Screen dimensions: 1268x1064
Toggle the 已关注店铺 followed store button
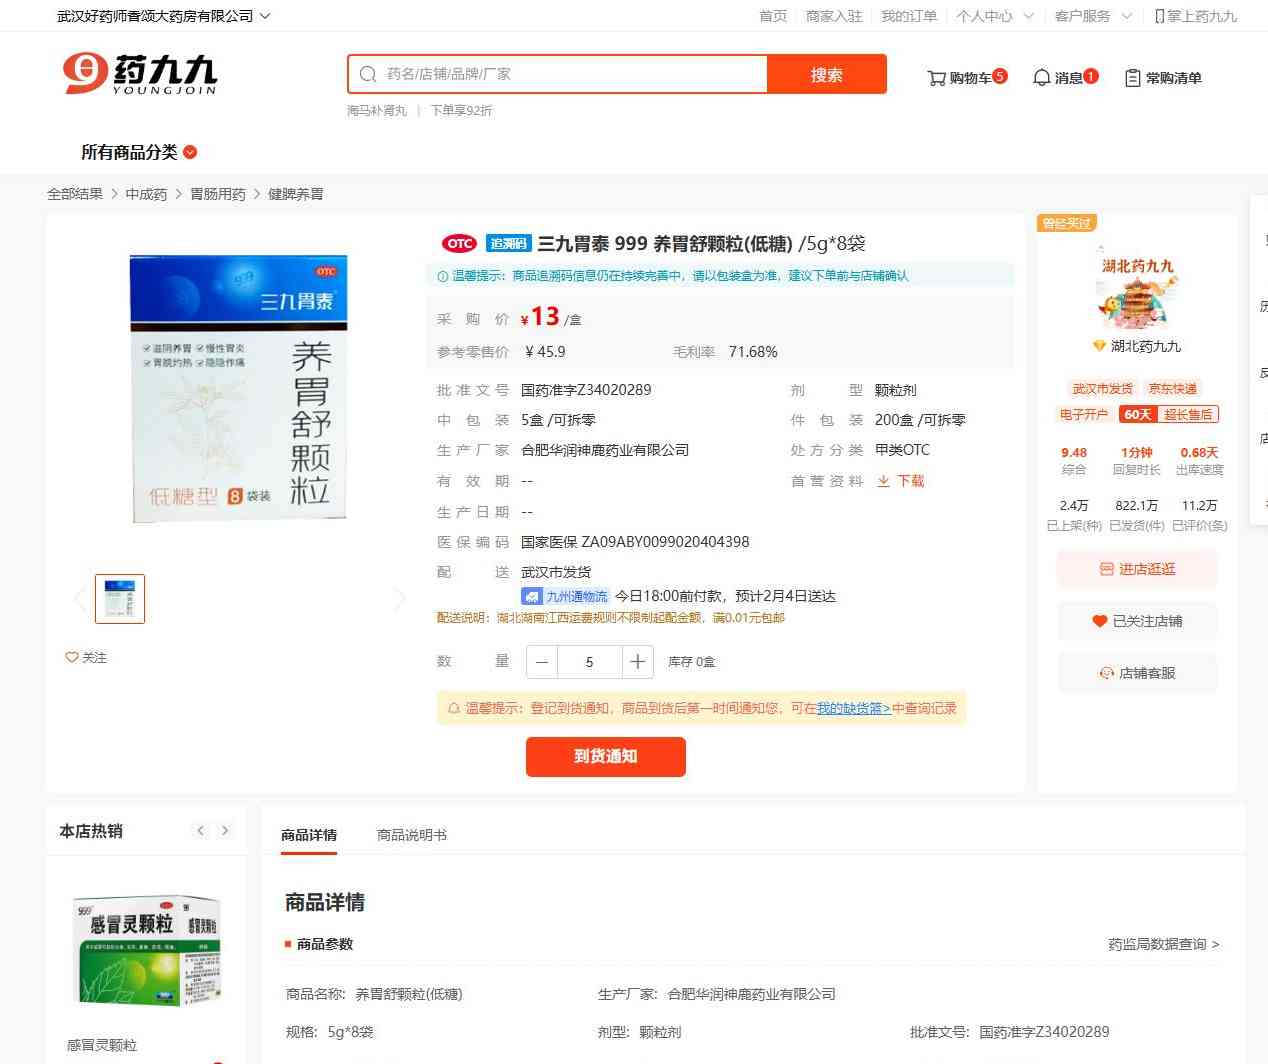pyautogui.click(x=1137, y=621)
